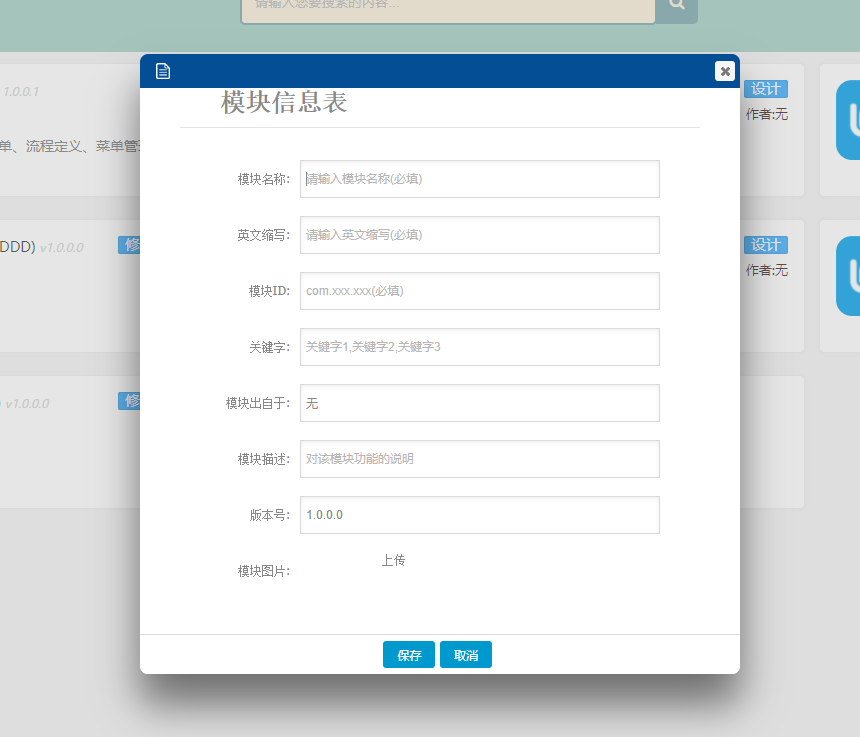
Task: Click the second 设计 button on right
Action: (766, 245)
